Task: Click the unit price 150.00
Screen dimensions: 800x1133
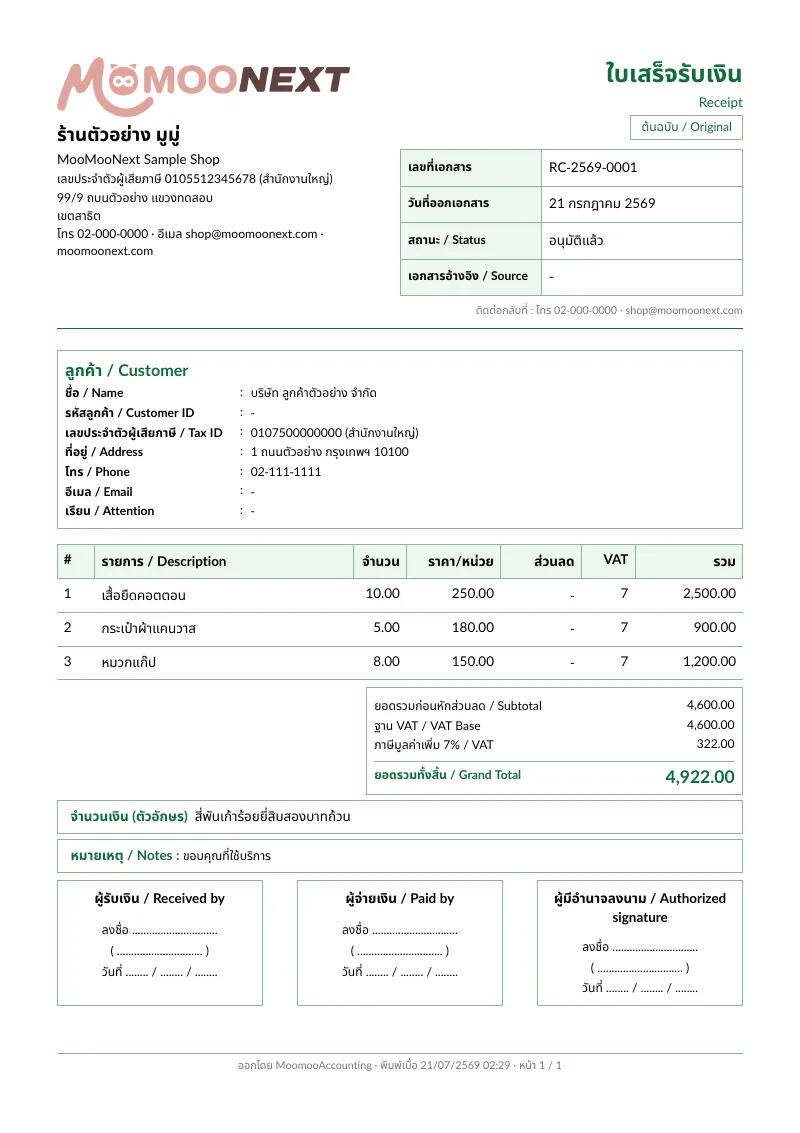Action: click(473, 662)
